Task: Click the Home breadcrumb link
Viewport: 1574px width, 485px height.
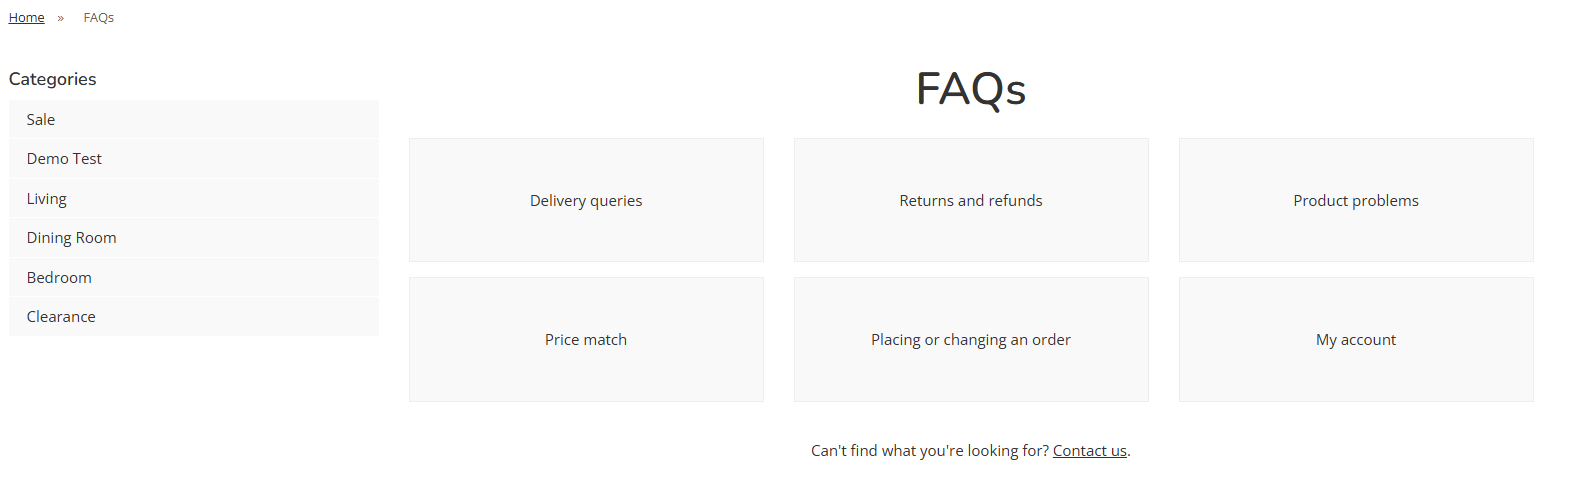Action: [26, 18]
